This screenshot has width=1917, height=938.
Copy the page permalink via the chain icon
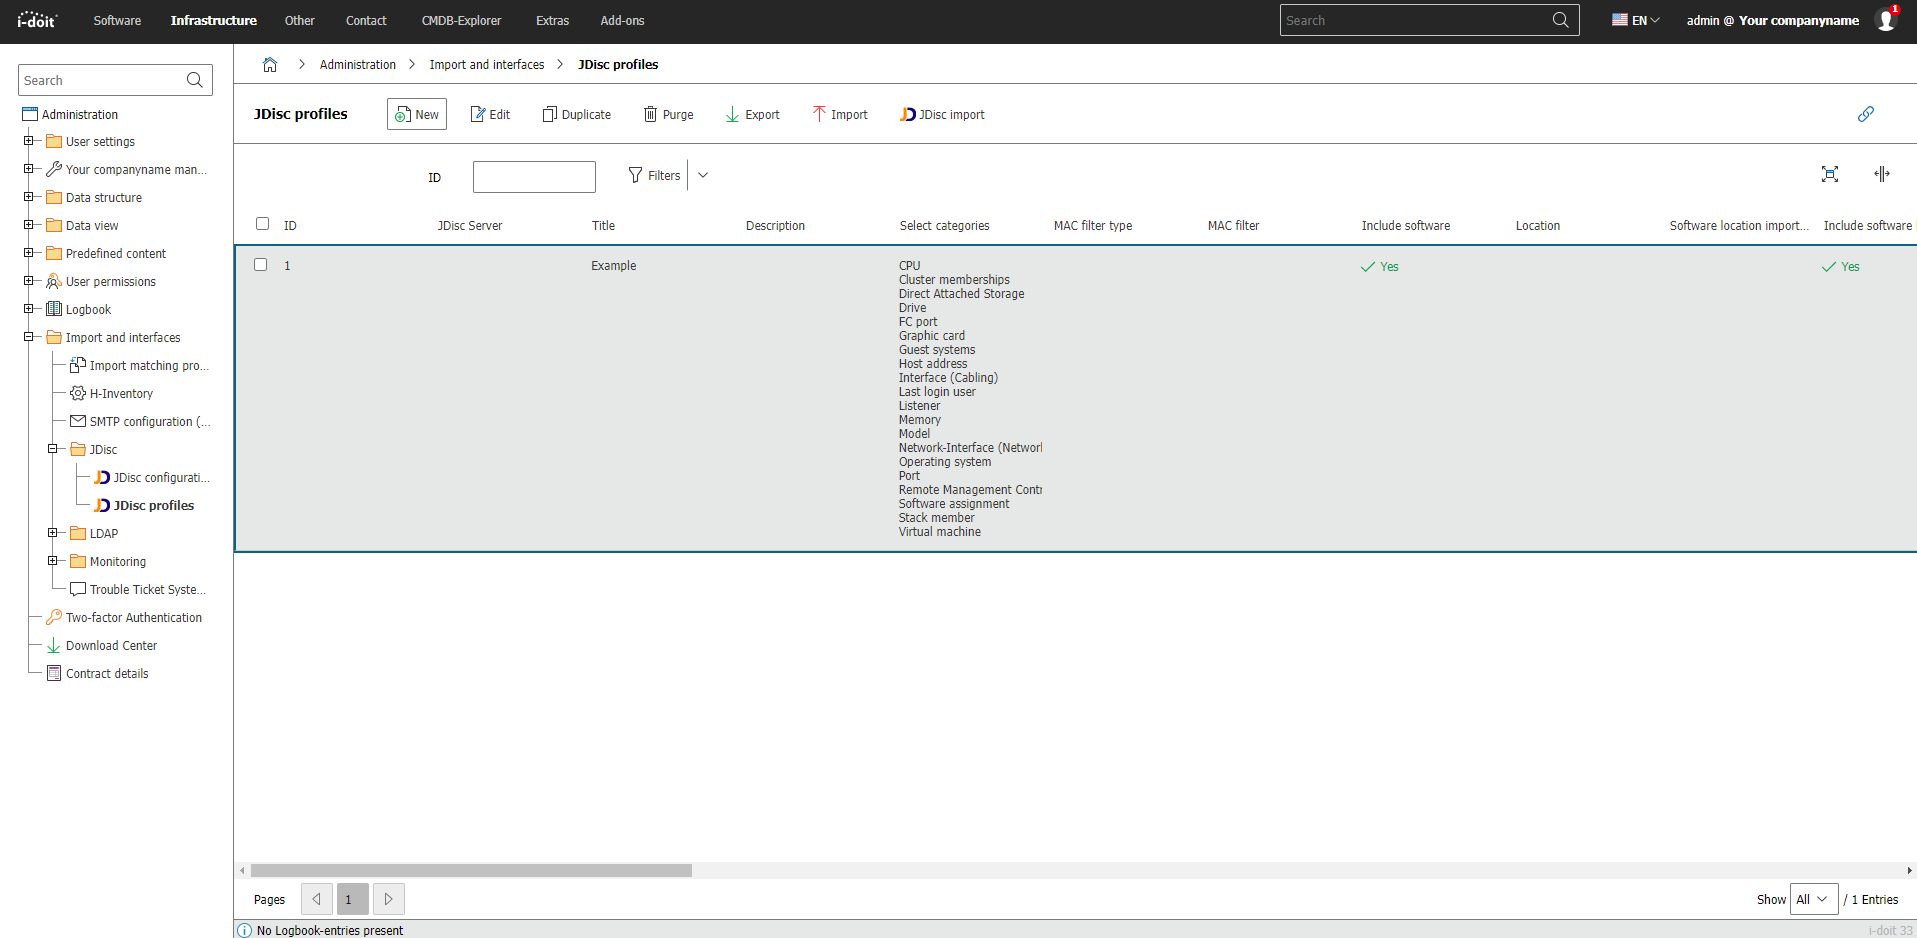pyautogui.click(x=1866, y=114)
